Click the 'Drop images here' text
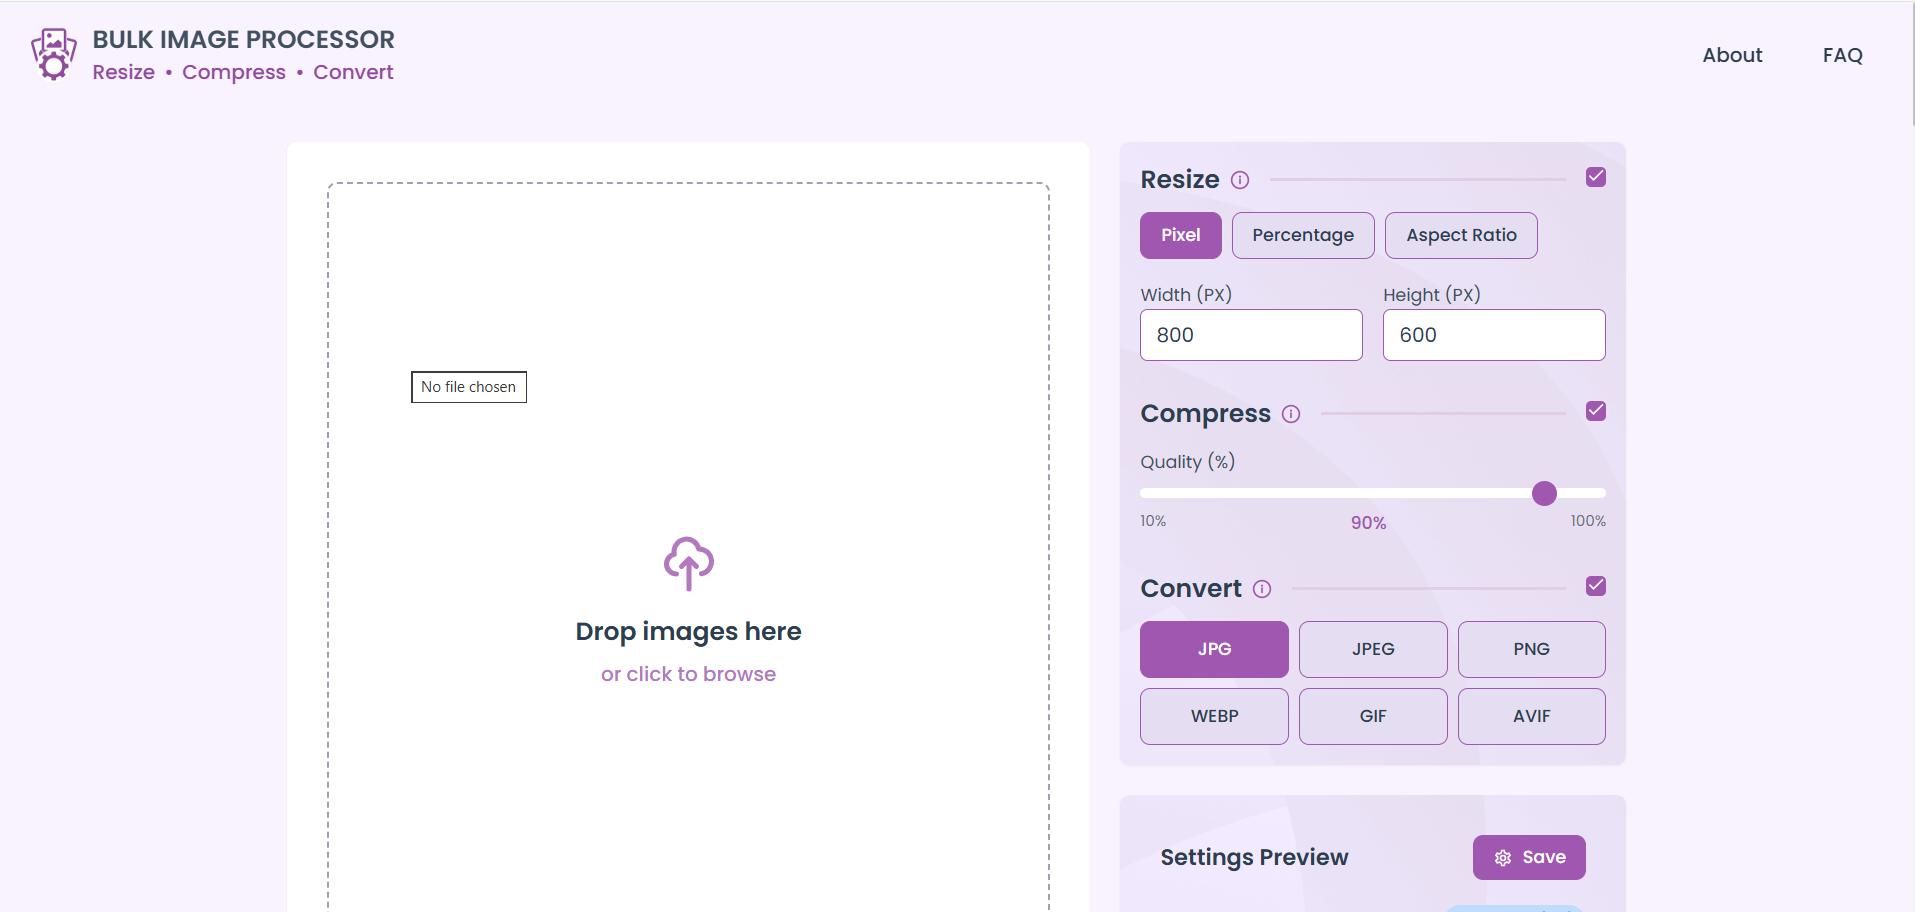The width and height of the screenshot is (1915, 912). (688, 632)
